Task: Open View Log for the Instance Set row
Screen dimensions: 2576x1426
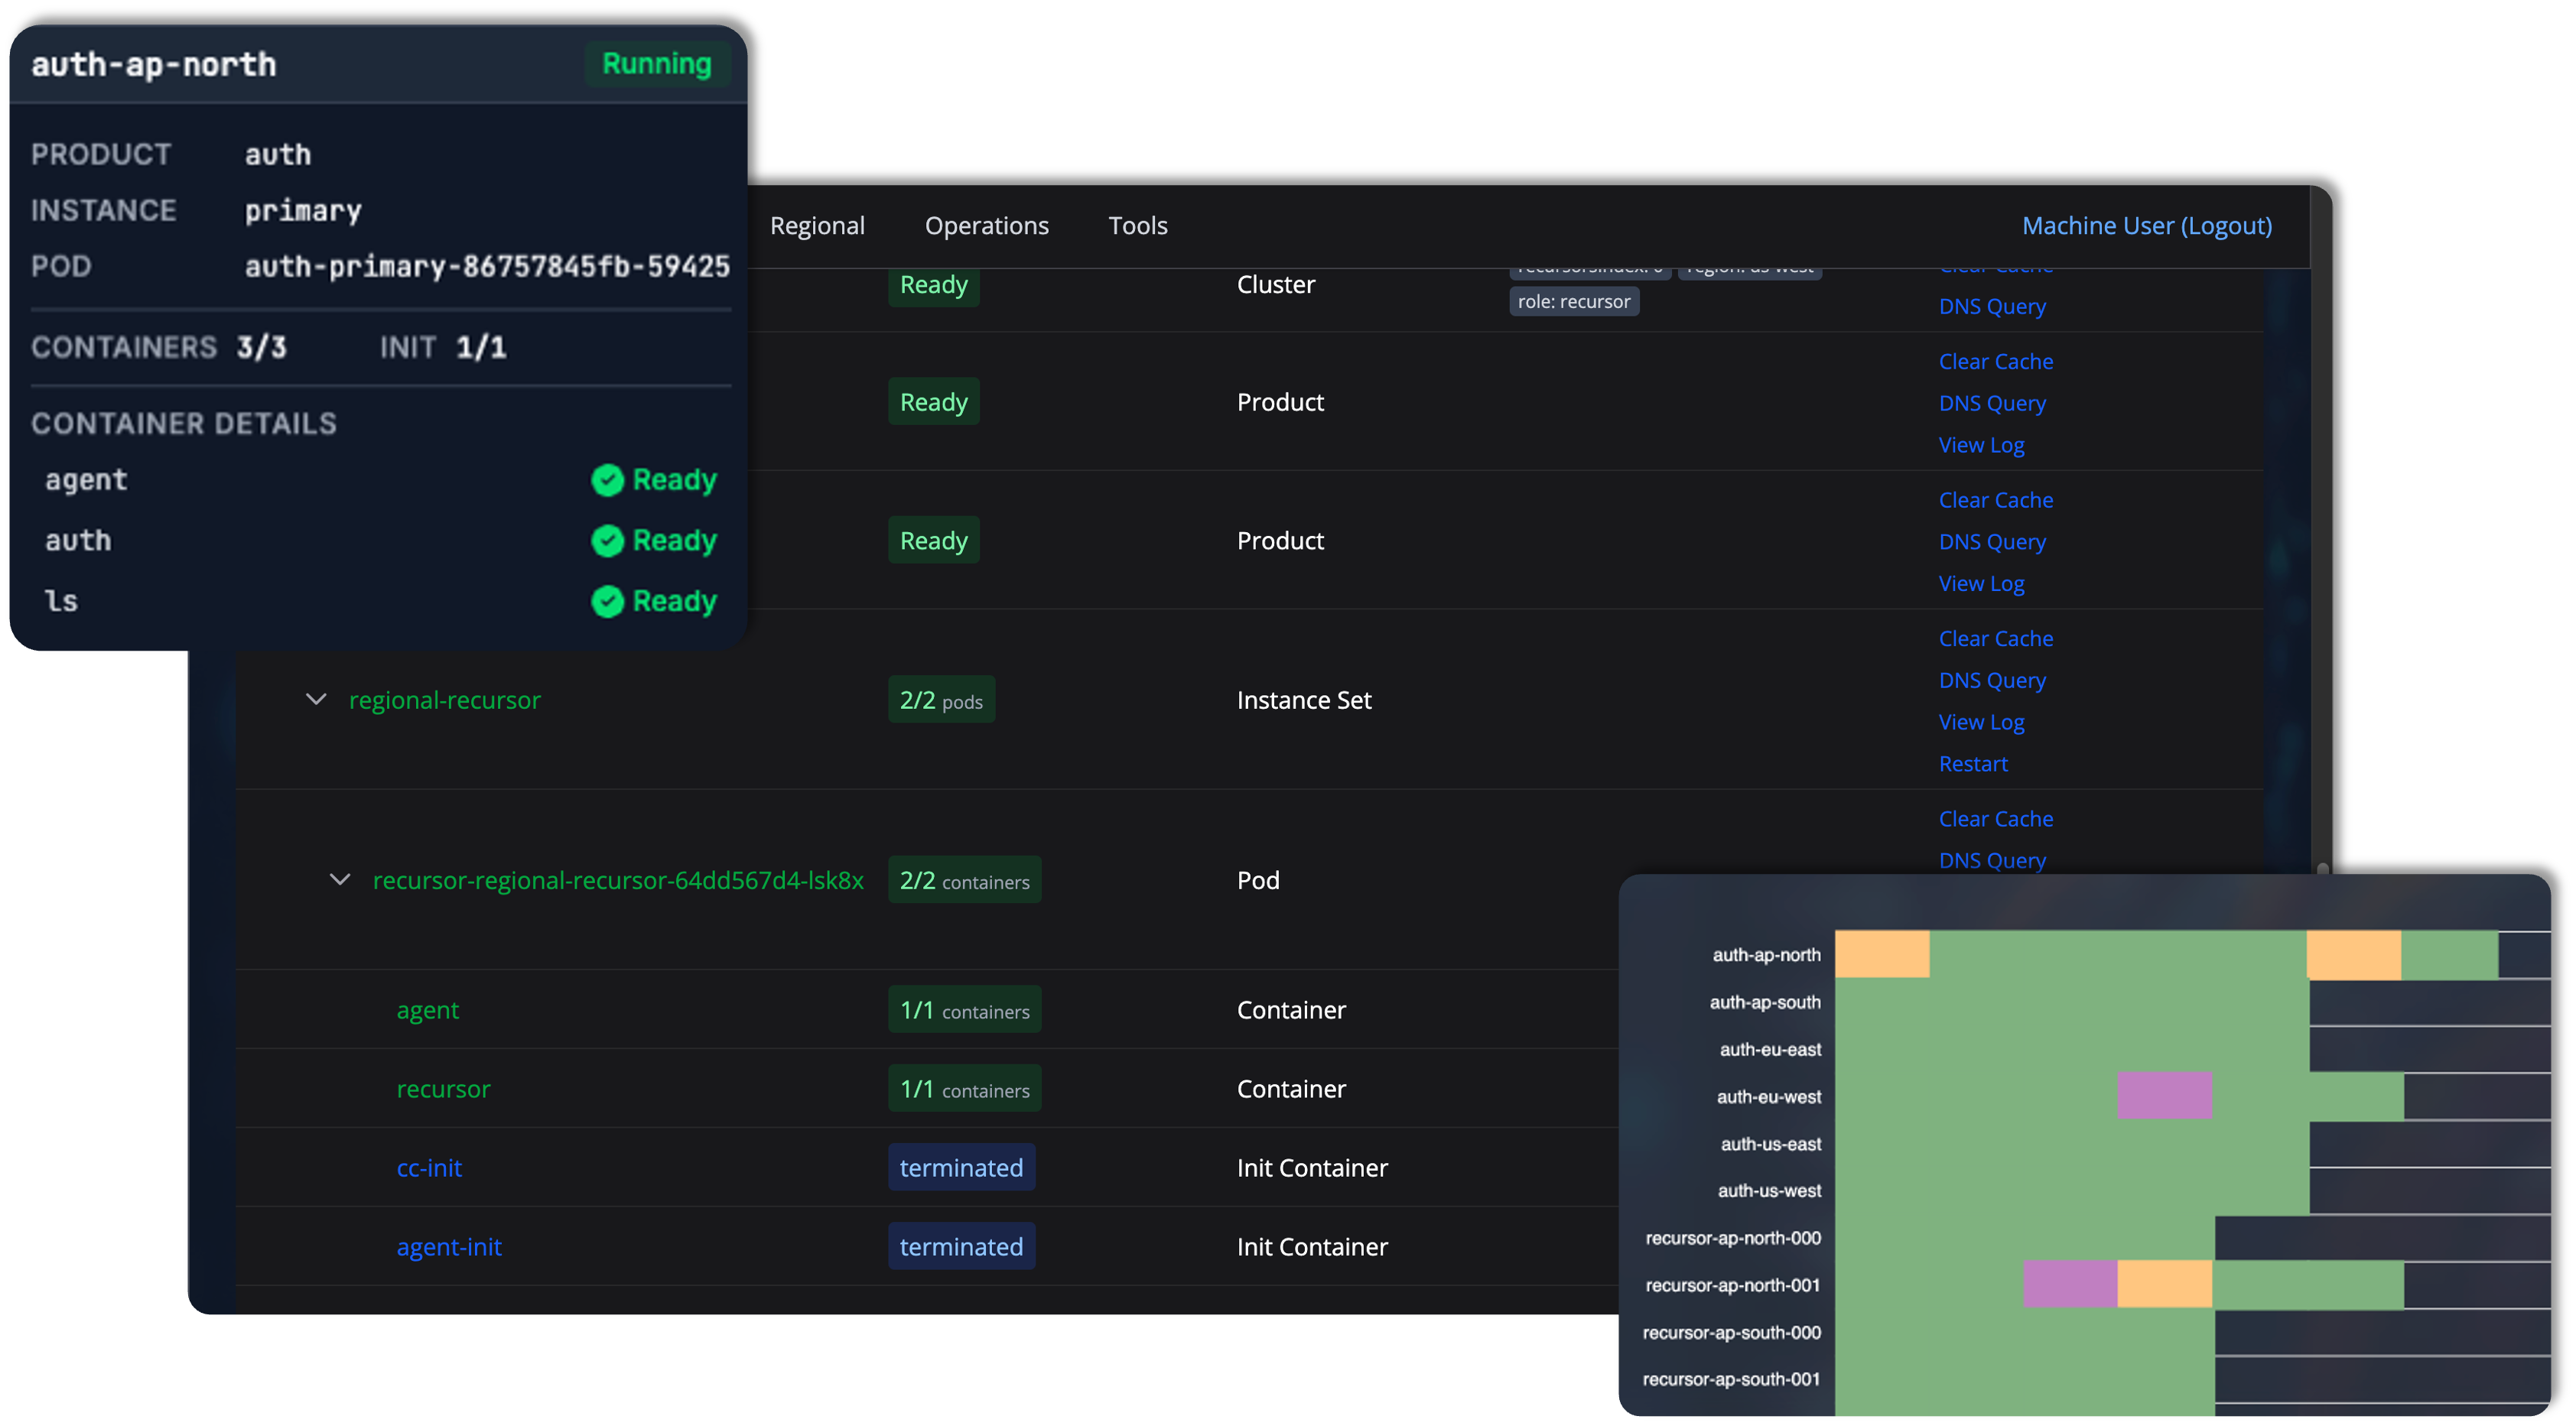Action: coord(1981,721)
